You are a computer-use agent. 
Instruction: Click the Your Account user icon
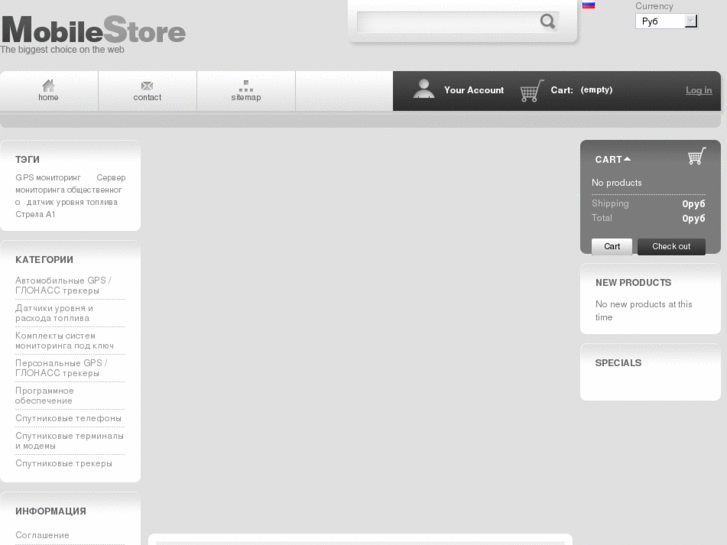point(423,89)
